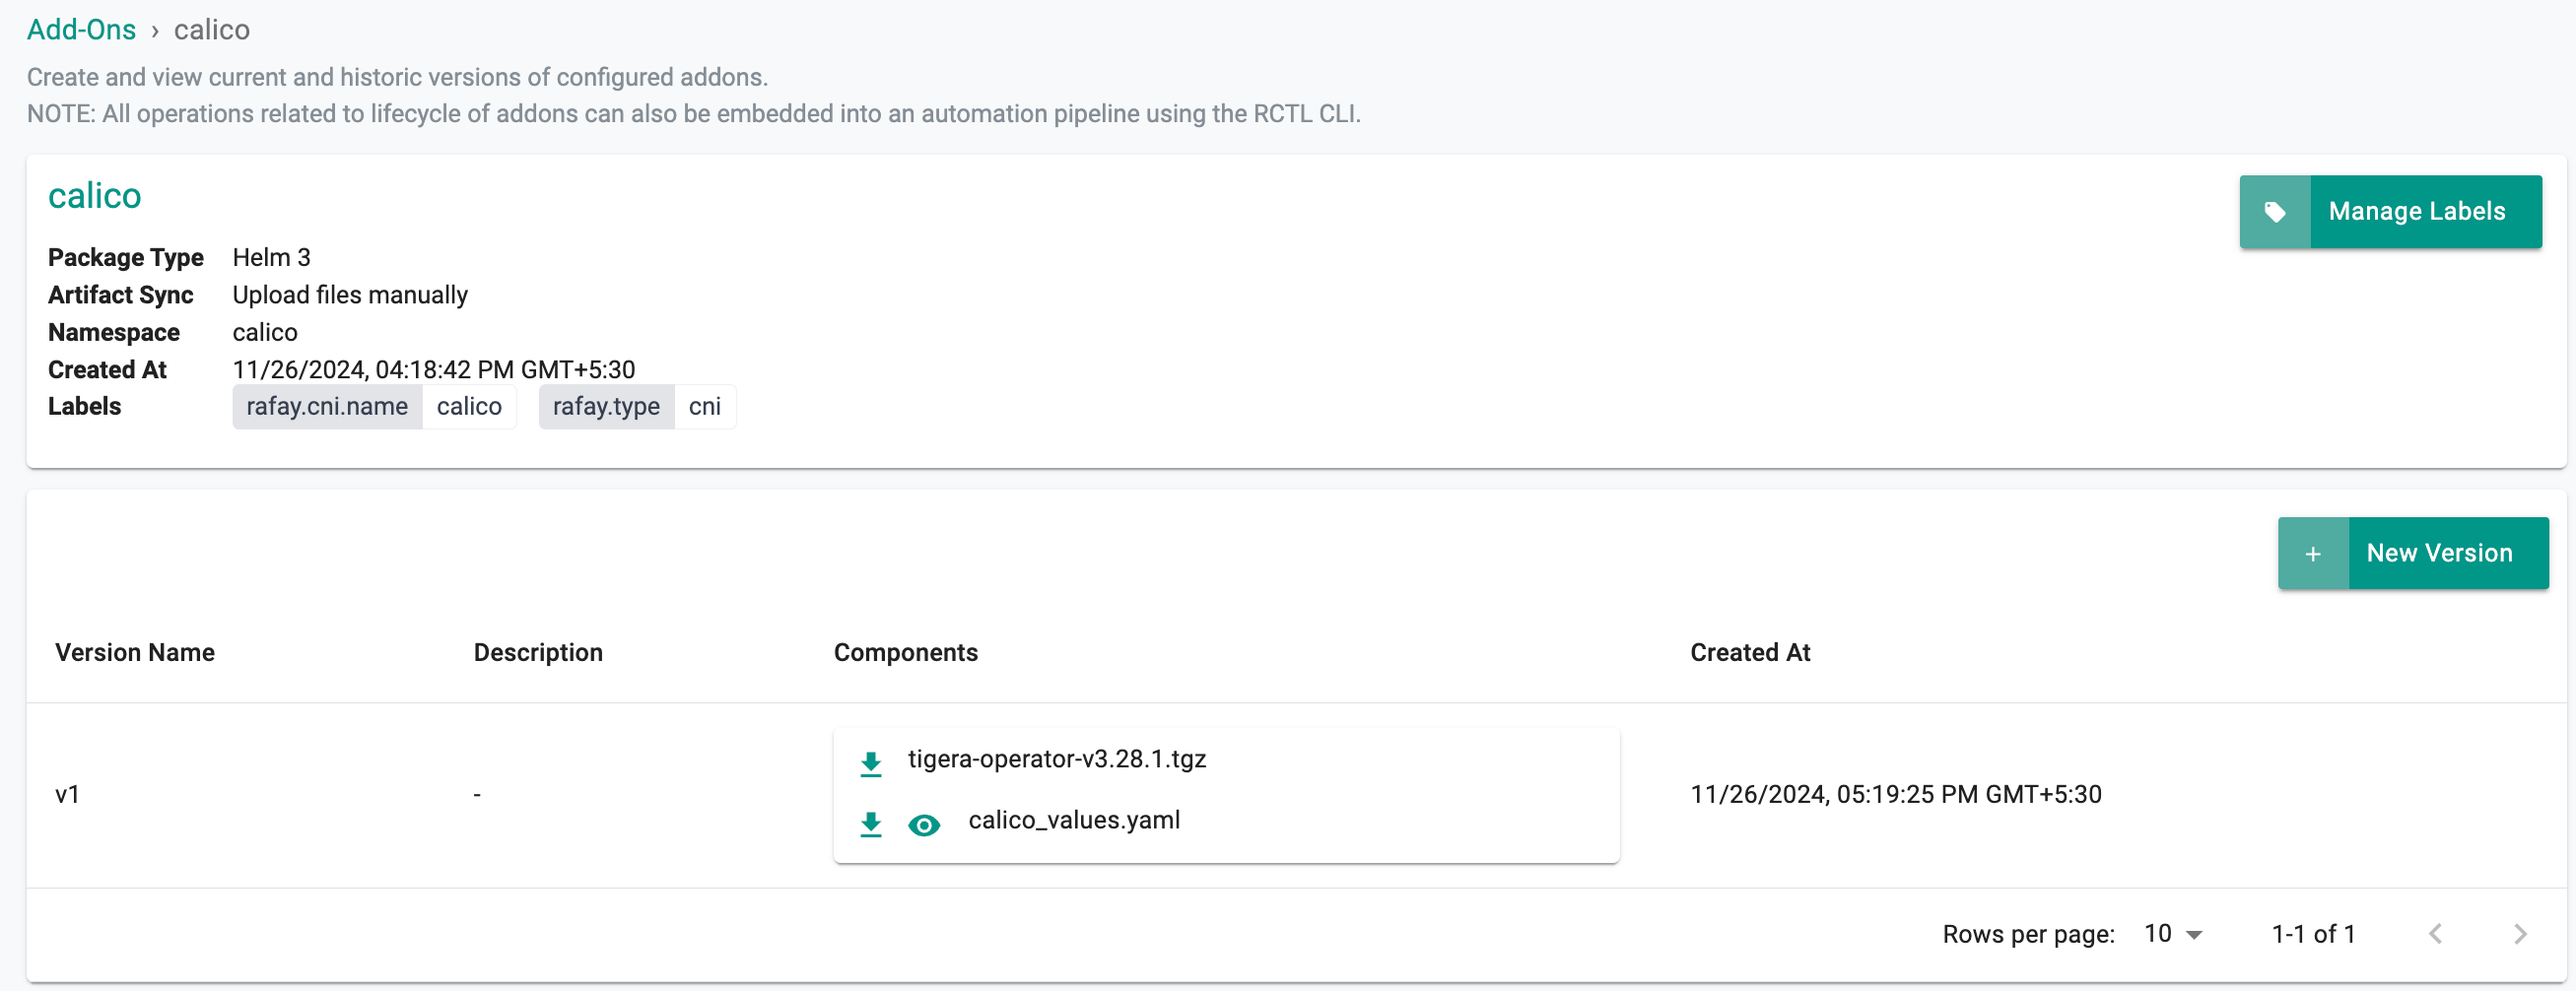
Task: View calico_values.yaml with the eye icon
Action: [x=924, y=825]
